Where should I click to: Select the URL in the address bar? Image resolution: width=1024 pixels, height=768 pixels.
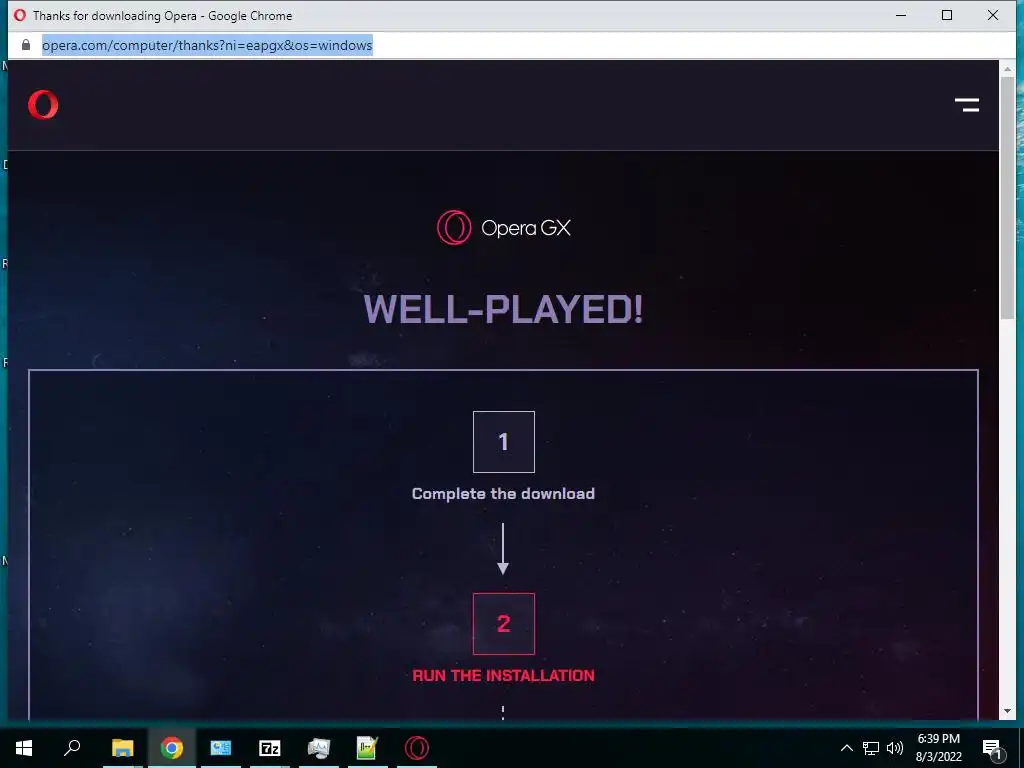click(x=207, y=45)
